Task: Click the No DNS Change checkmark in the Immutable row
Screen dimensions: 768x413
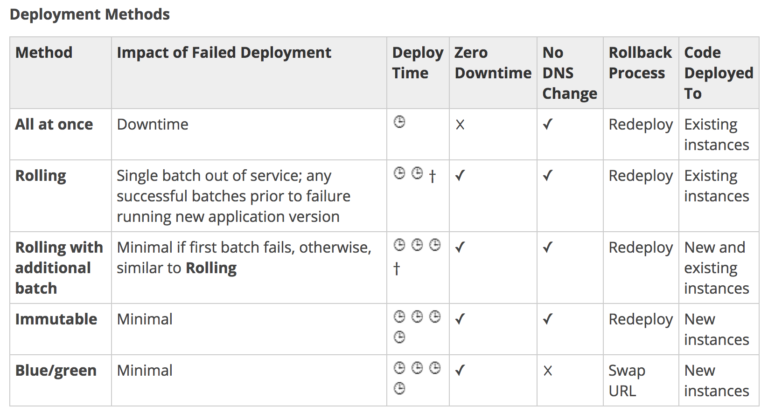Action: 548,318
